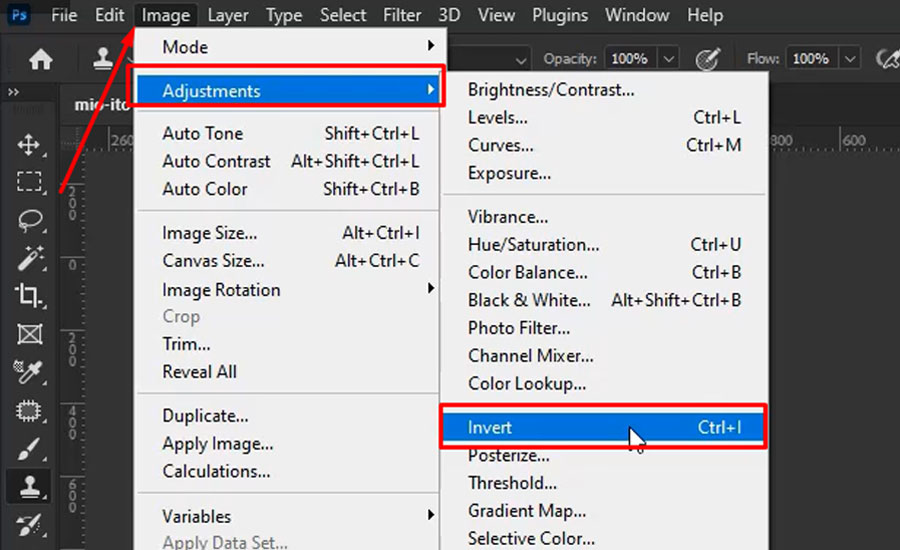Screen dimensions: 900x550
Task: Select the Rectangular Marquee tool
Action: 29,182
